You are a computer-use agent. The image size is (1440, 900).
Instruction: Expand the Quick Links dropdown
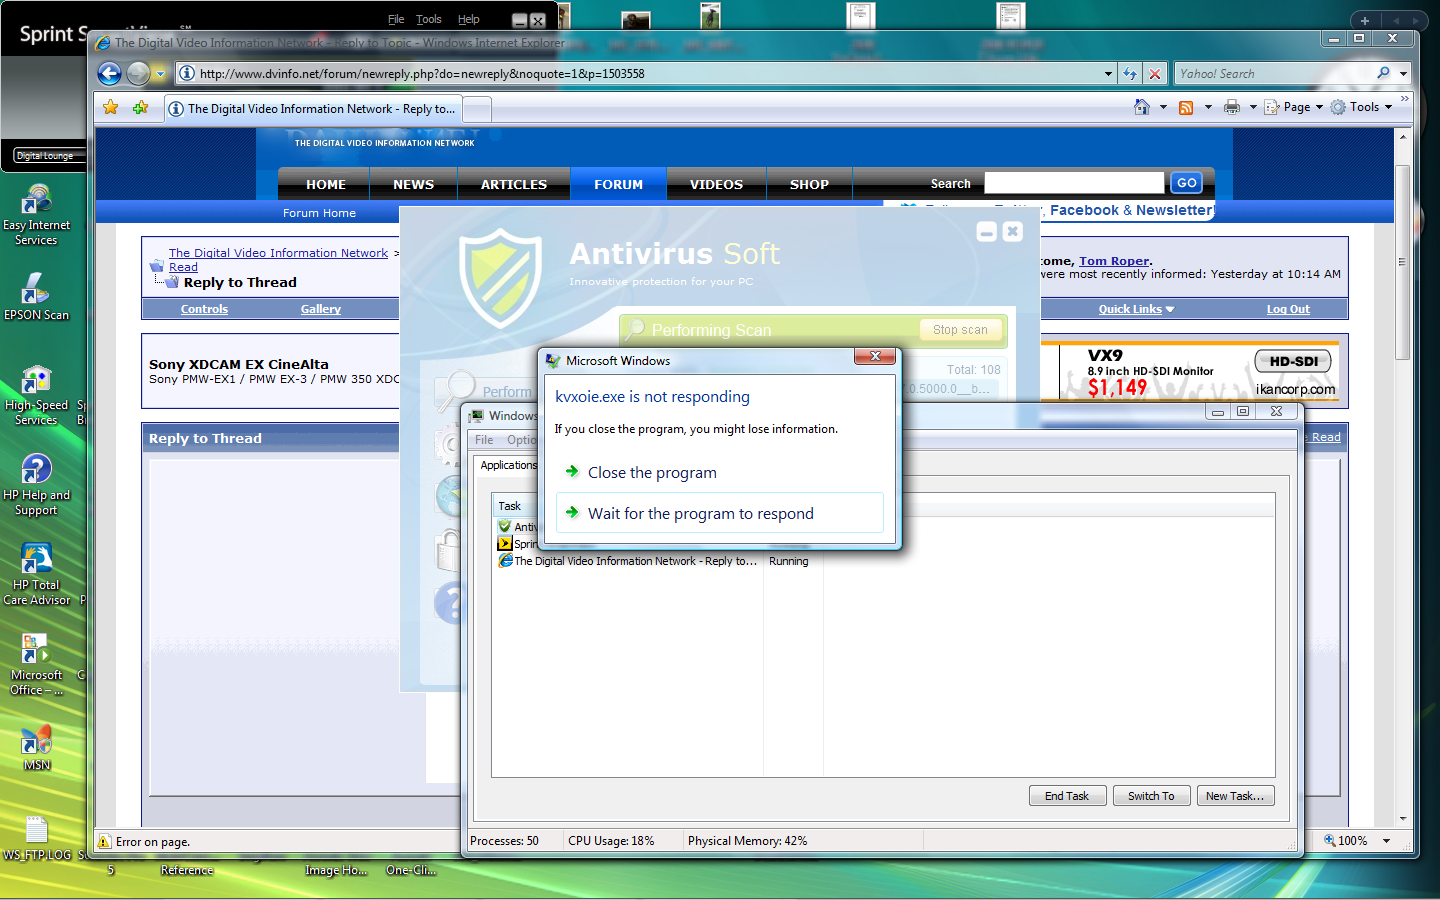(x=1136, y=309)
